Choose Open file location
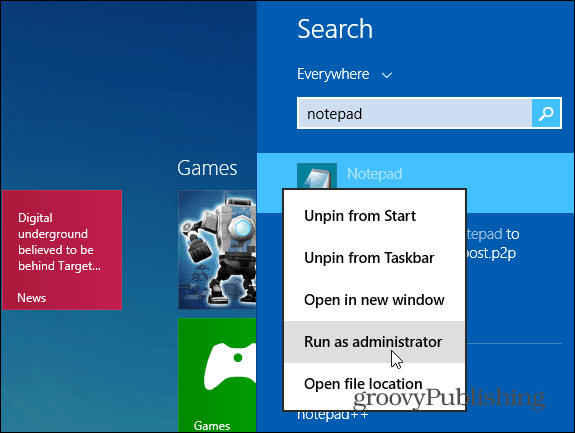Viewport: 575px width, 433px height. 374,384
